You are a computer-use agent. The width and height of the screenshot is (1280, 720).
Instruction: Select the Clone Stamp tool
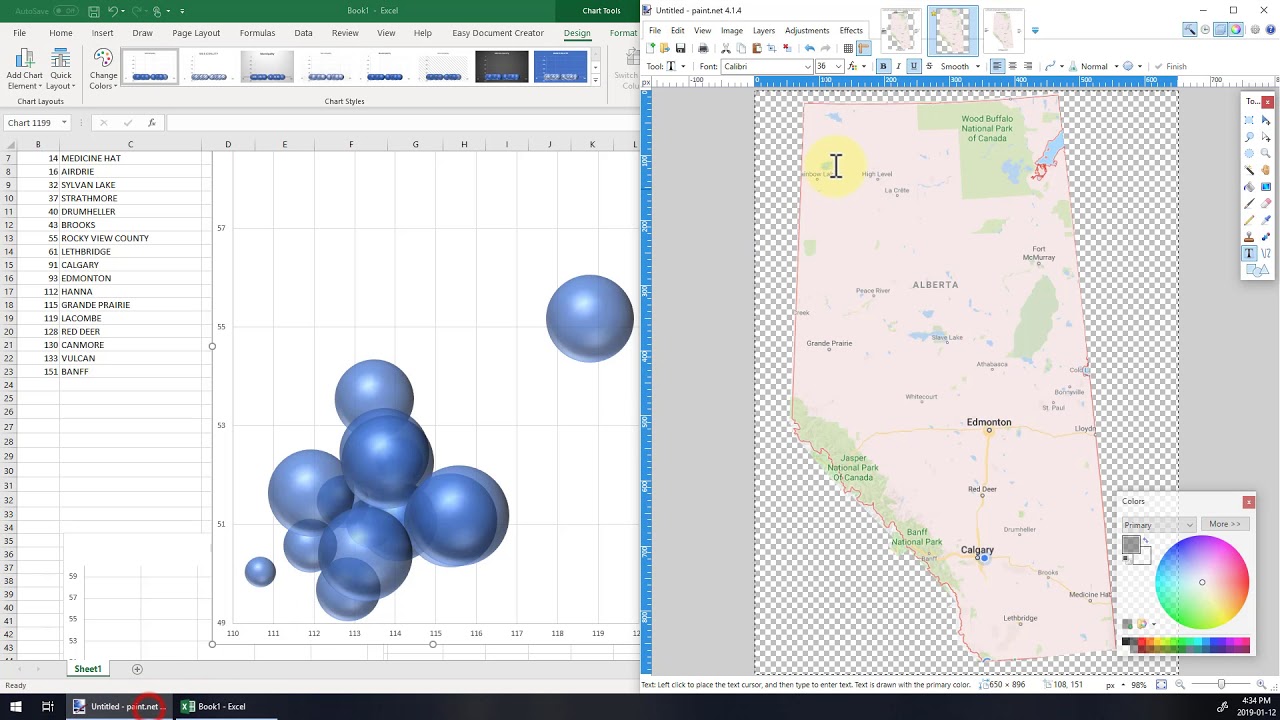(1249, 237)
